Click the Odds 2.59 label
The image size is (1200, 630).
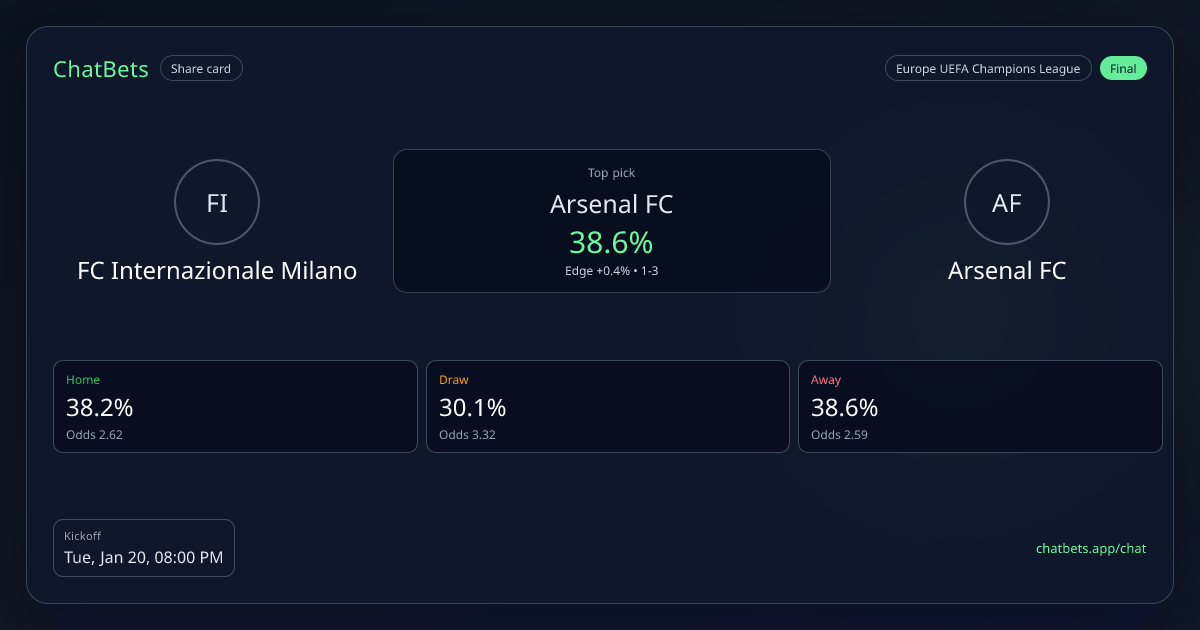click(839, 435)
